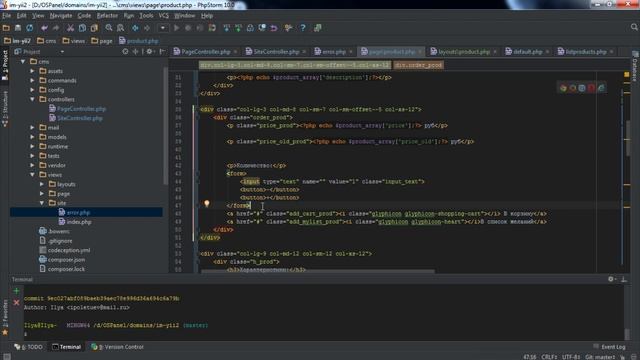Collapse the cms folder
The image size is (640, 360).
tap(23, 62)
